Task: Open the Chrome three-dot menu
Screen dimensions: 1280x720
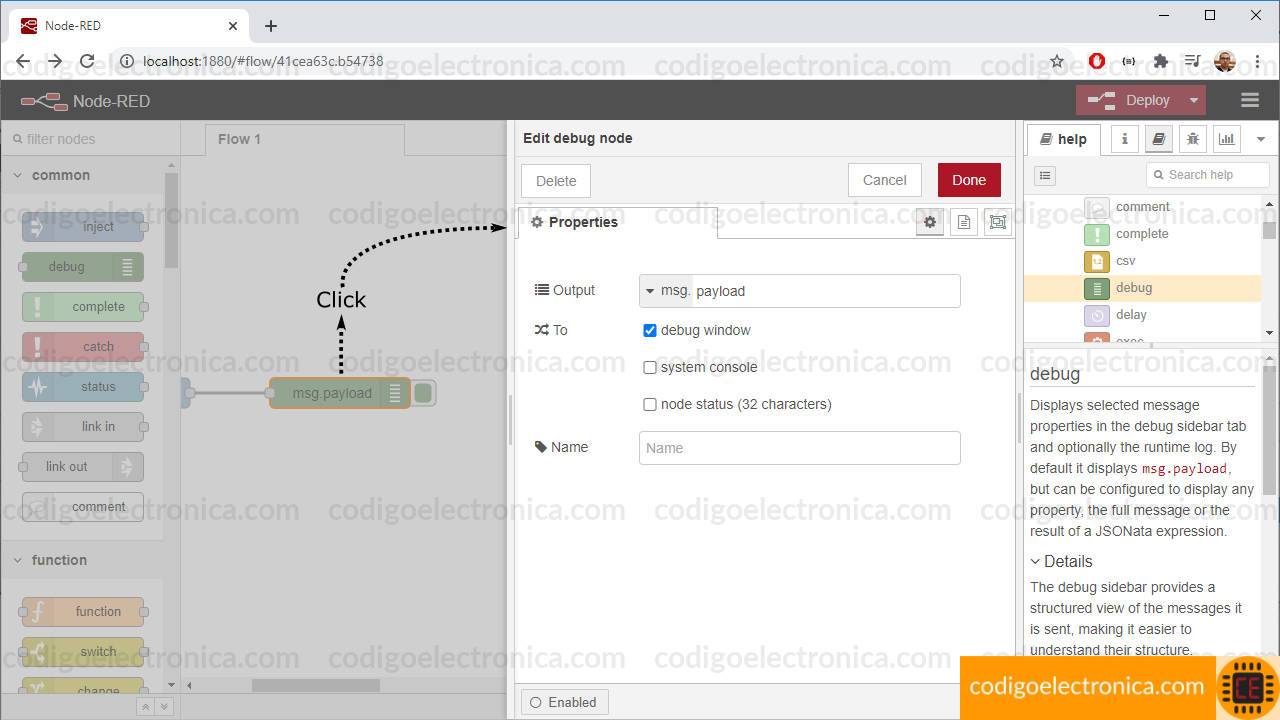Action: coord(1257,61)
